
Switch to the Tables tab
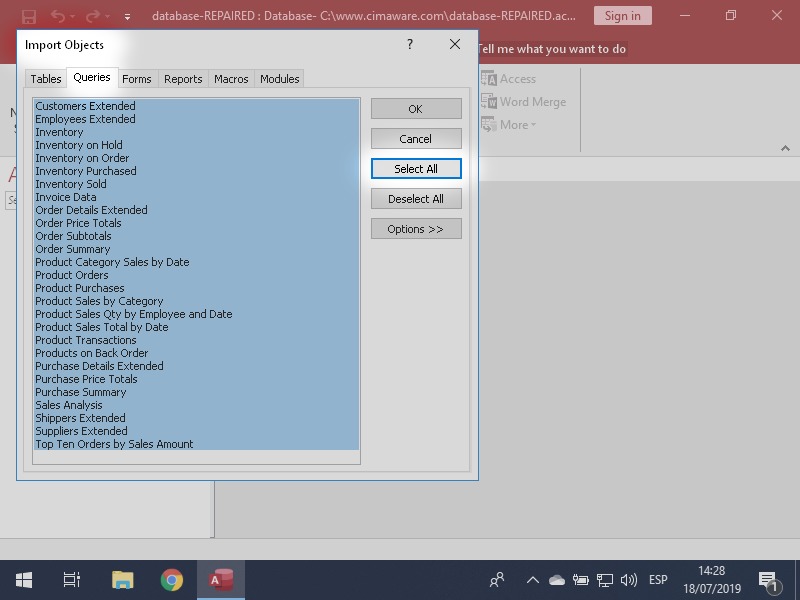[46, 78]
